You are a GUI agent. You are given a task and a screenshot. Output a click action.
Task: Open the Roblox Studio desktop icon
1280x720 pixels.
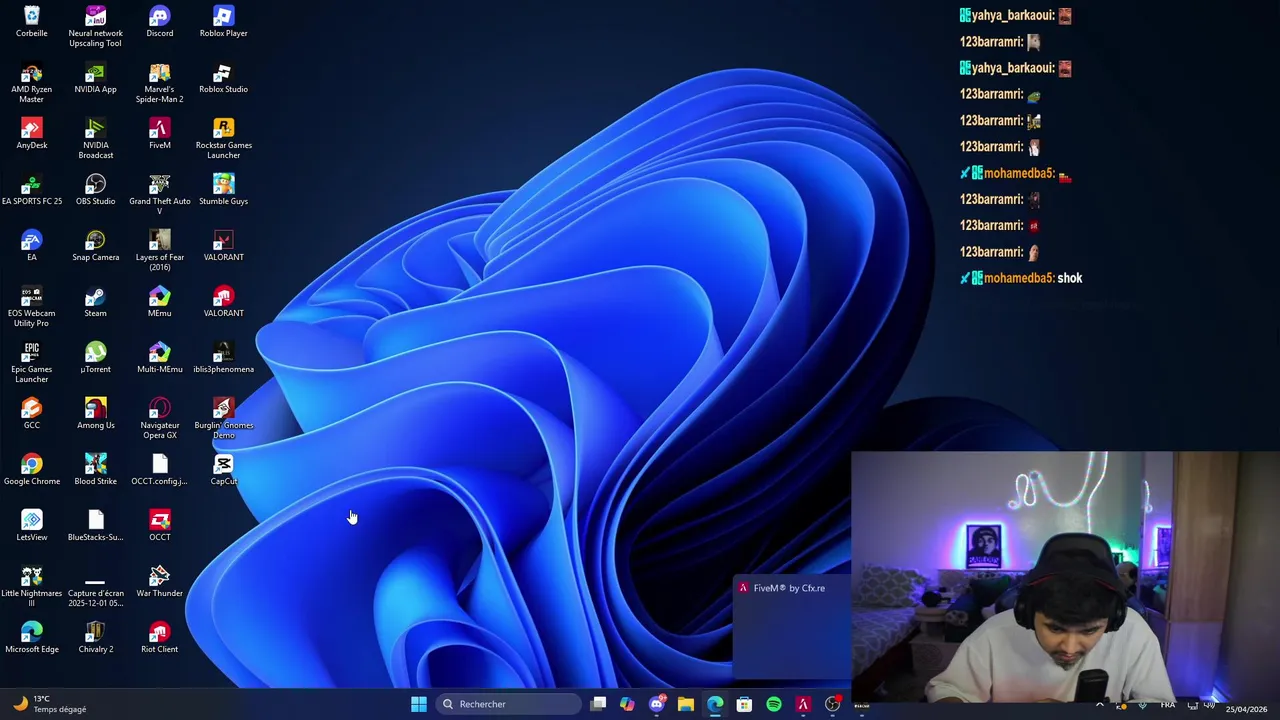[223, 79]
